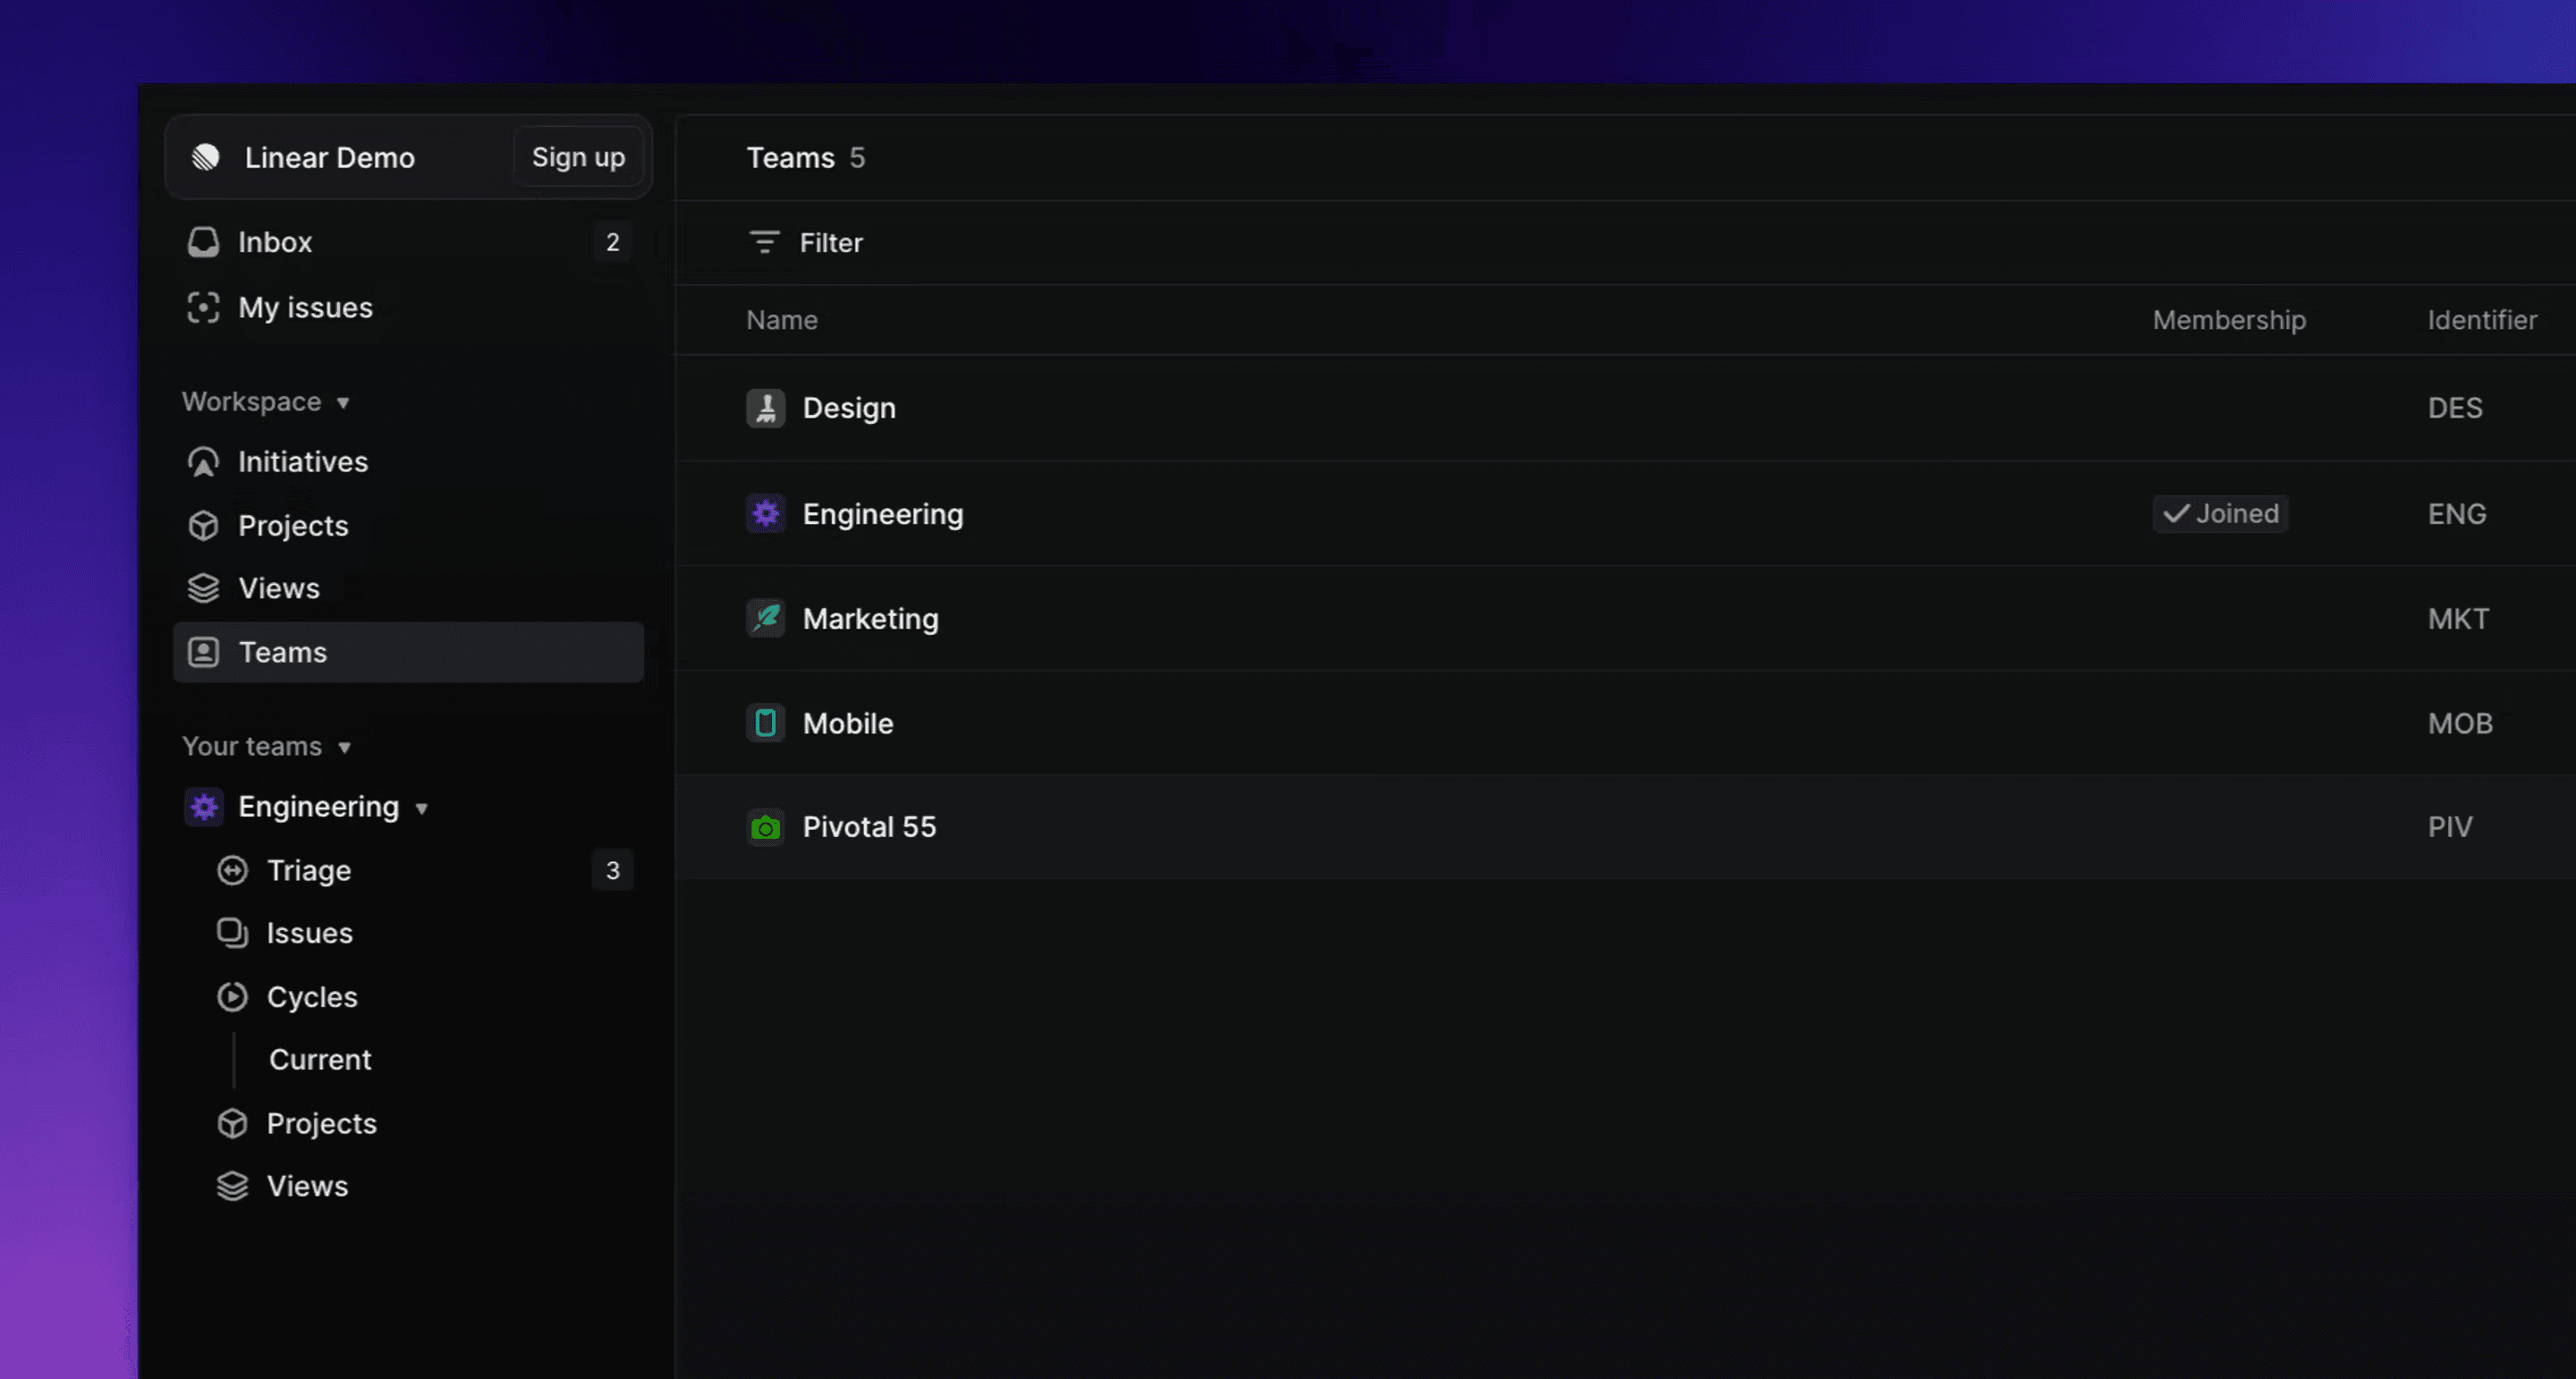Click the Issues icon under Engineering

(232, 933)
